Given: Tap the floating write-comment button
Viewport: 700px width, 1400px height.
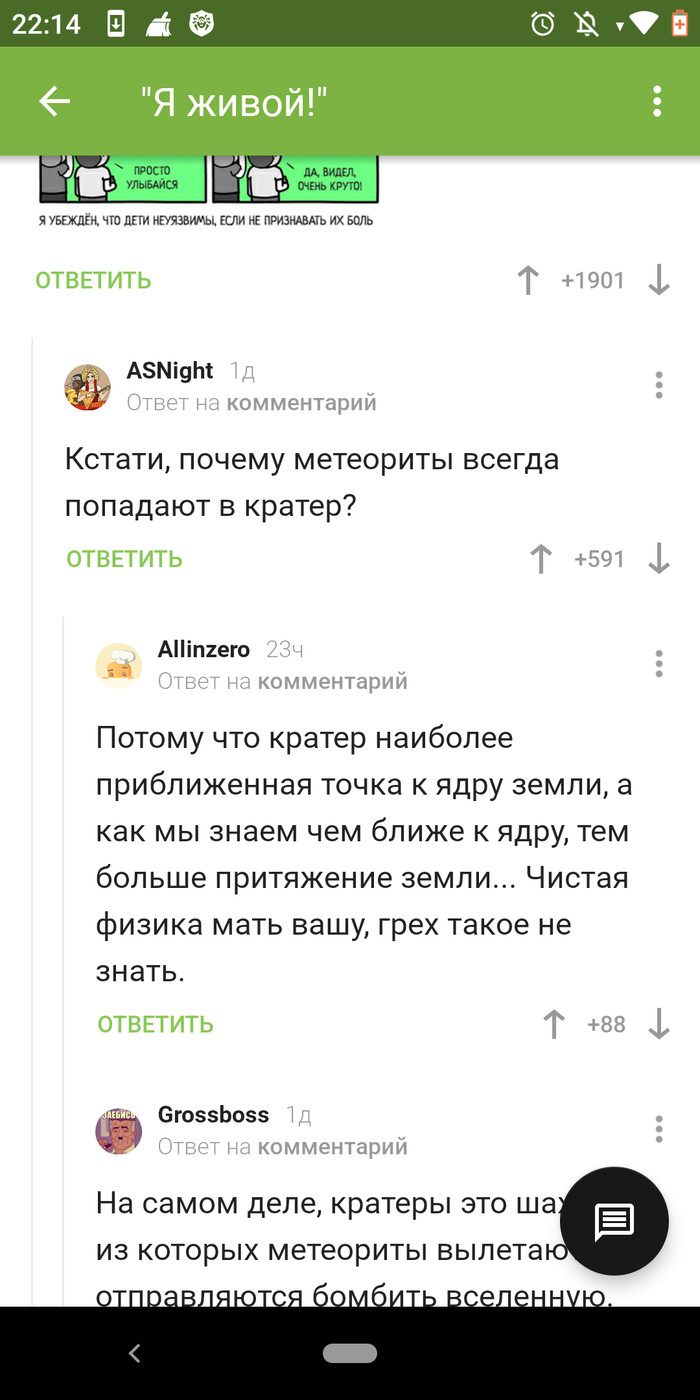Looking at the screenshot, I should click(x=613, y=1221).
